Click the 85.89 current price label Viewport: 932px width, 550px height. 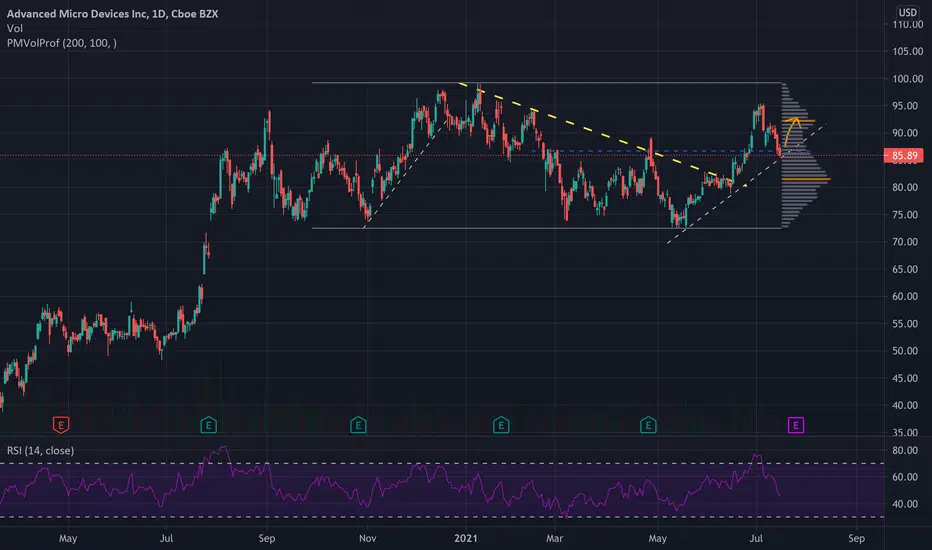click(x=903, y=156)
